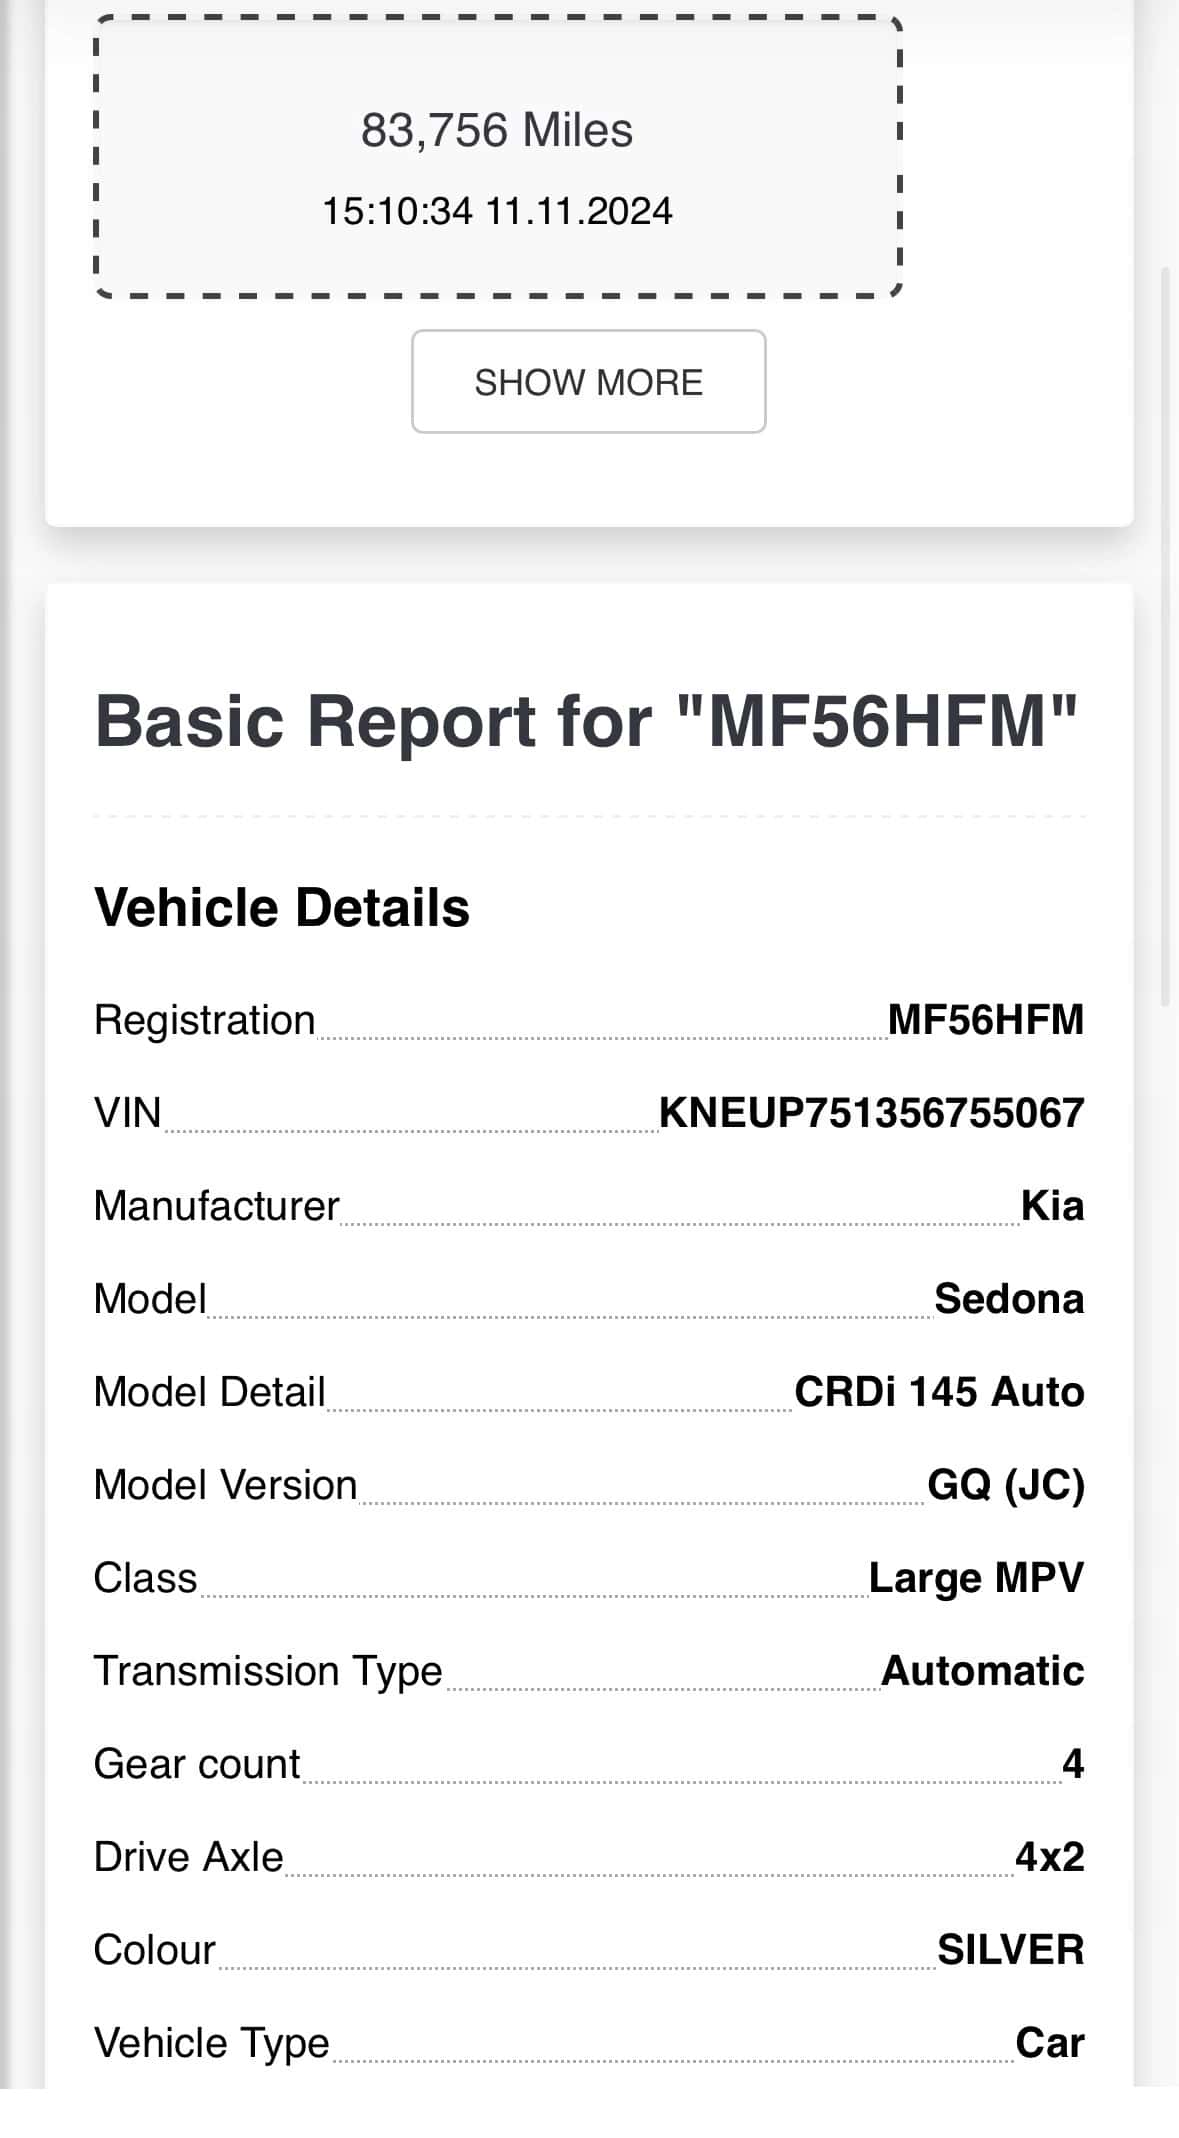This screenshot has width=1179, height=2138.
Task: Click the page scrollbar thumb on the right
Action: point(1165,635)
